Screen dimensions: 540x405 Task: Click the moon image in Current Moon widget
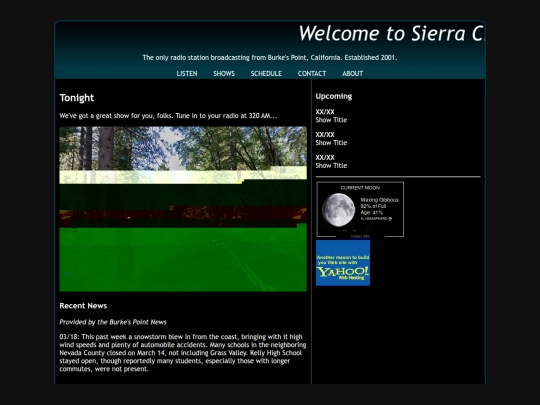coord(339,210)
